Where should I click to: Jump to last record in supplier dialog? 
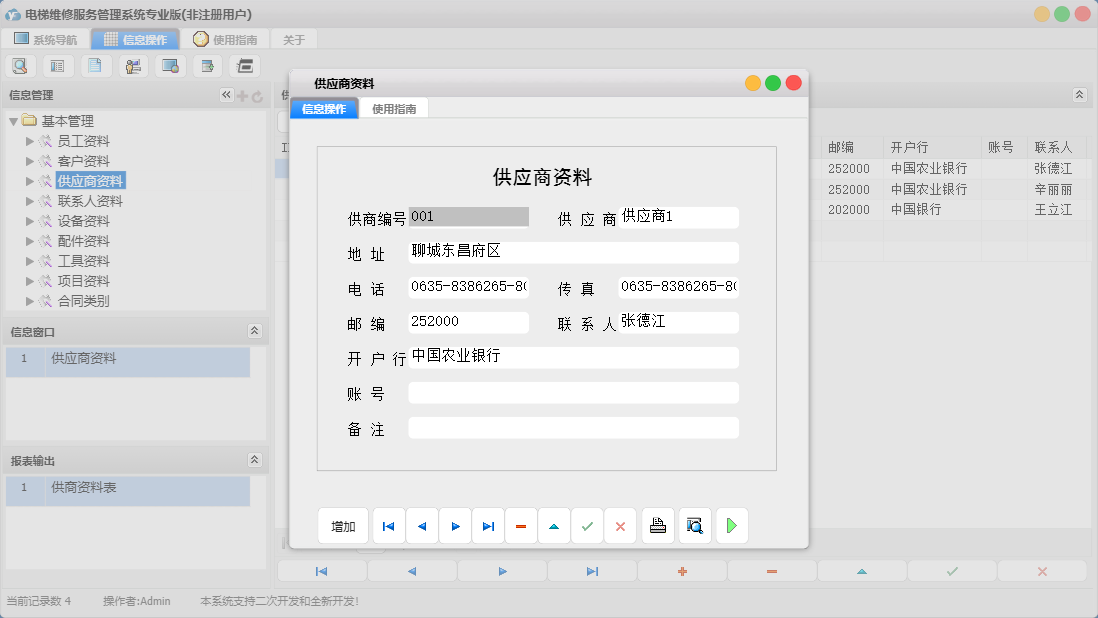488,526
